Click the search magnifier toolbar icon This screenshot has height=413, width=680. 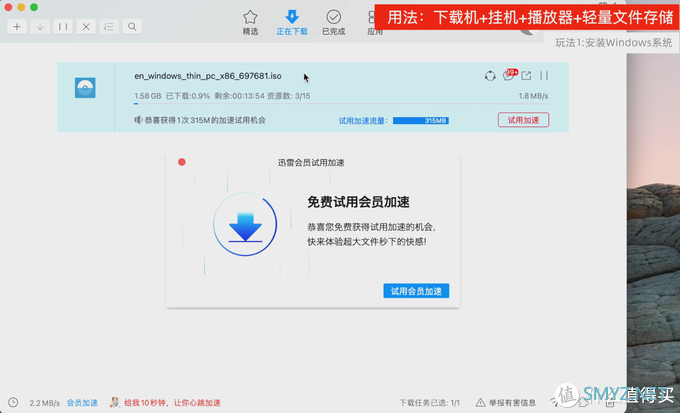[x=132, y=27]
